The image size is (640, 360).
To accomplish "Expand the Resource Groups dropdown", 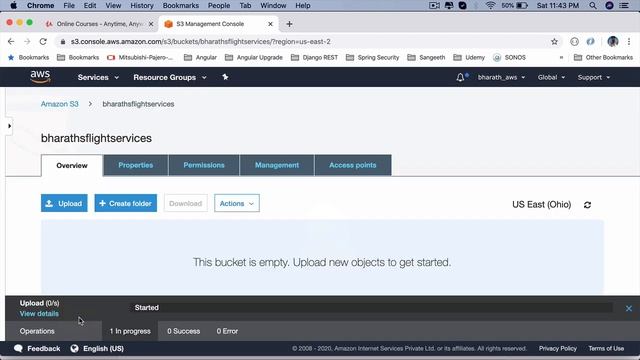I will (x=170, y=77).
